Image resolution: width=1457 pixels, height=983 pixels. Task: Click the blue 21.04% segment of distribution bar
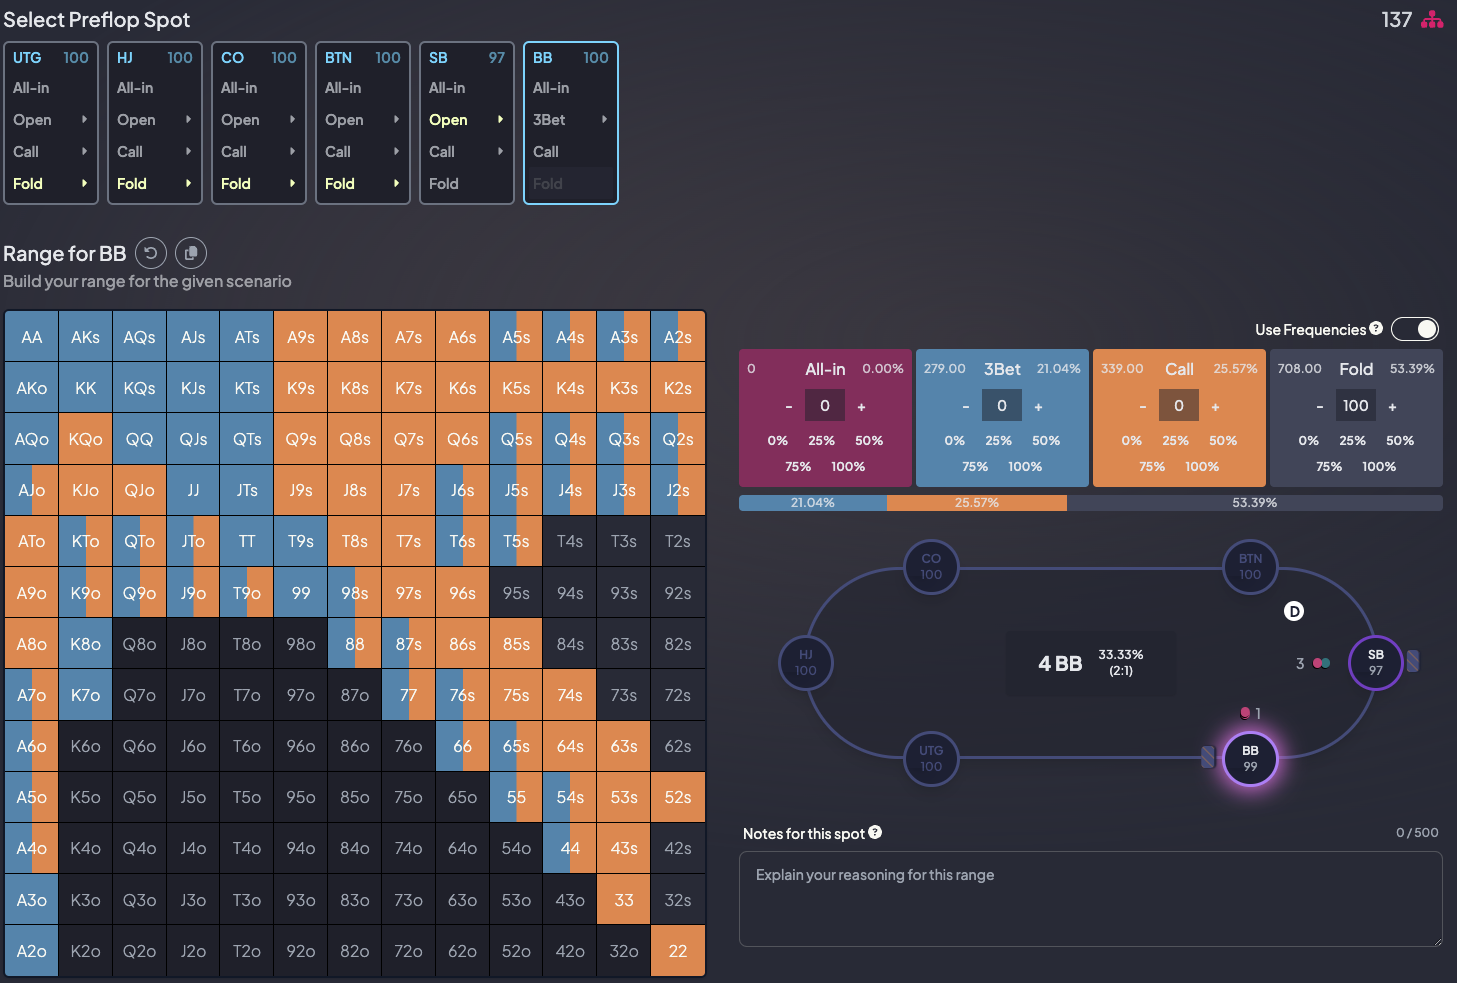[x=813, y=503]
